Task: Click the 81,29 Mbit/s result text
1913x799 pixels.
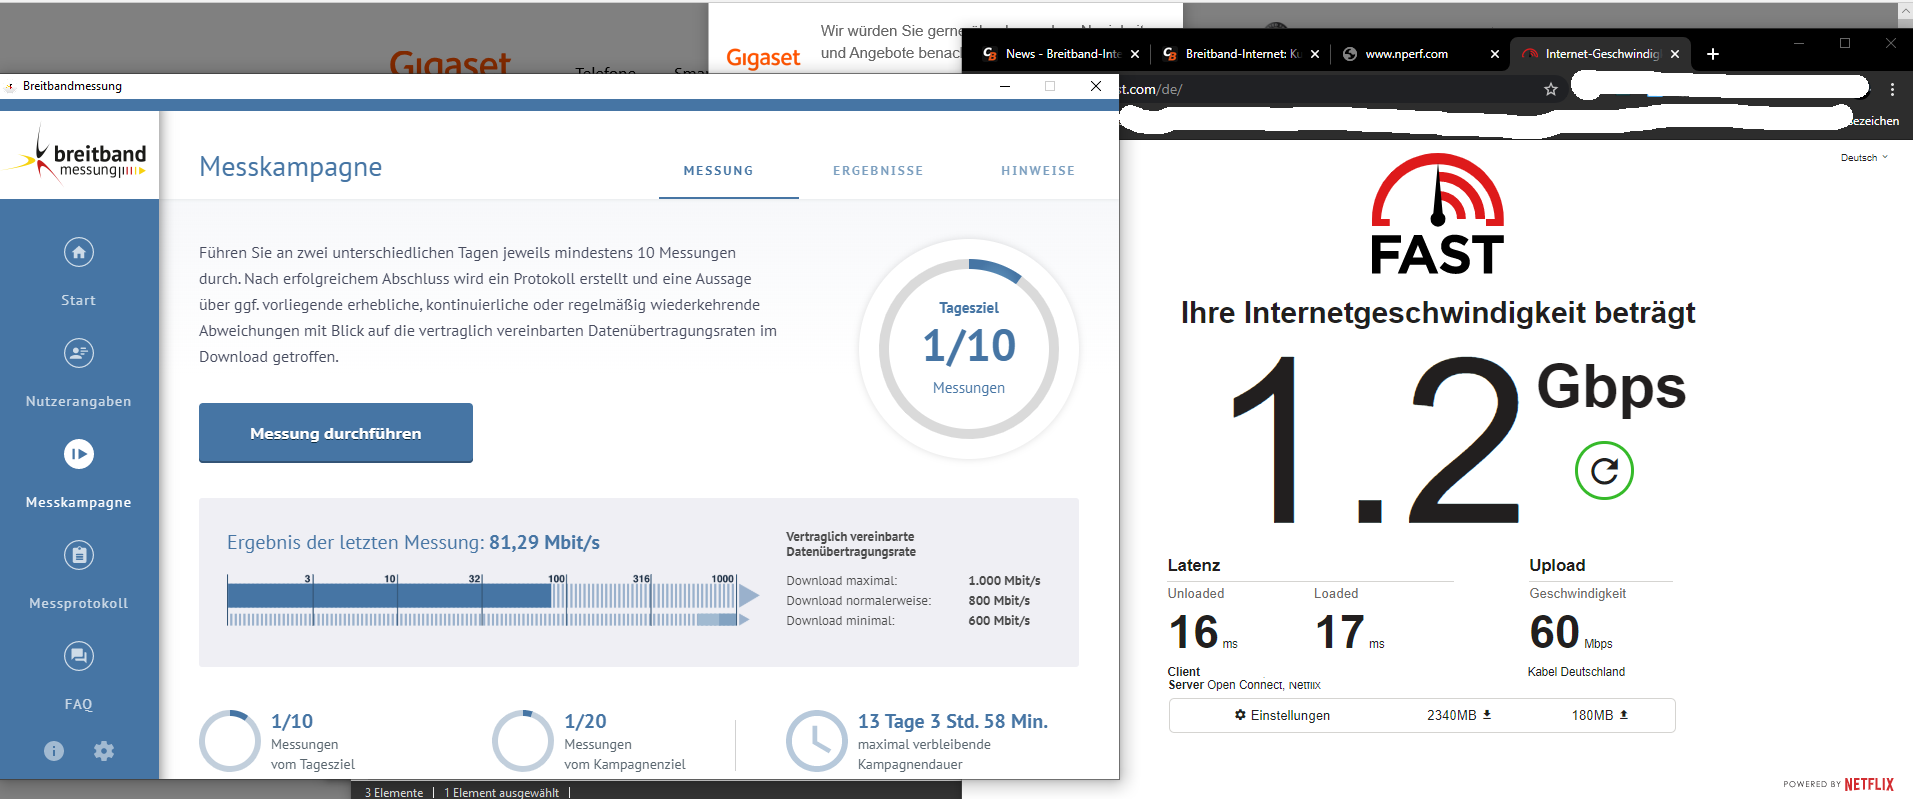Action: 544,543
